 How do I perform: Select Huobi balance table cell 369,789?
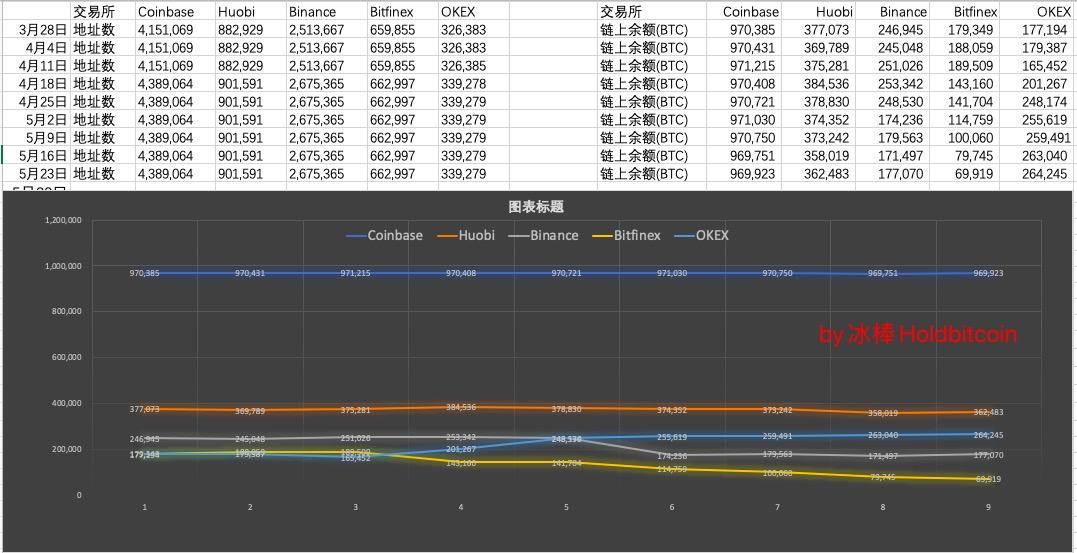(818, 48)
